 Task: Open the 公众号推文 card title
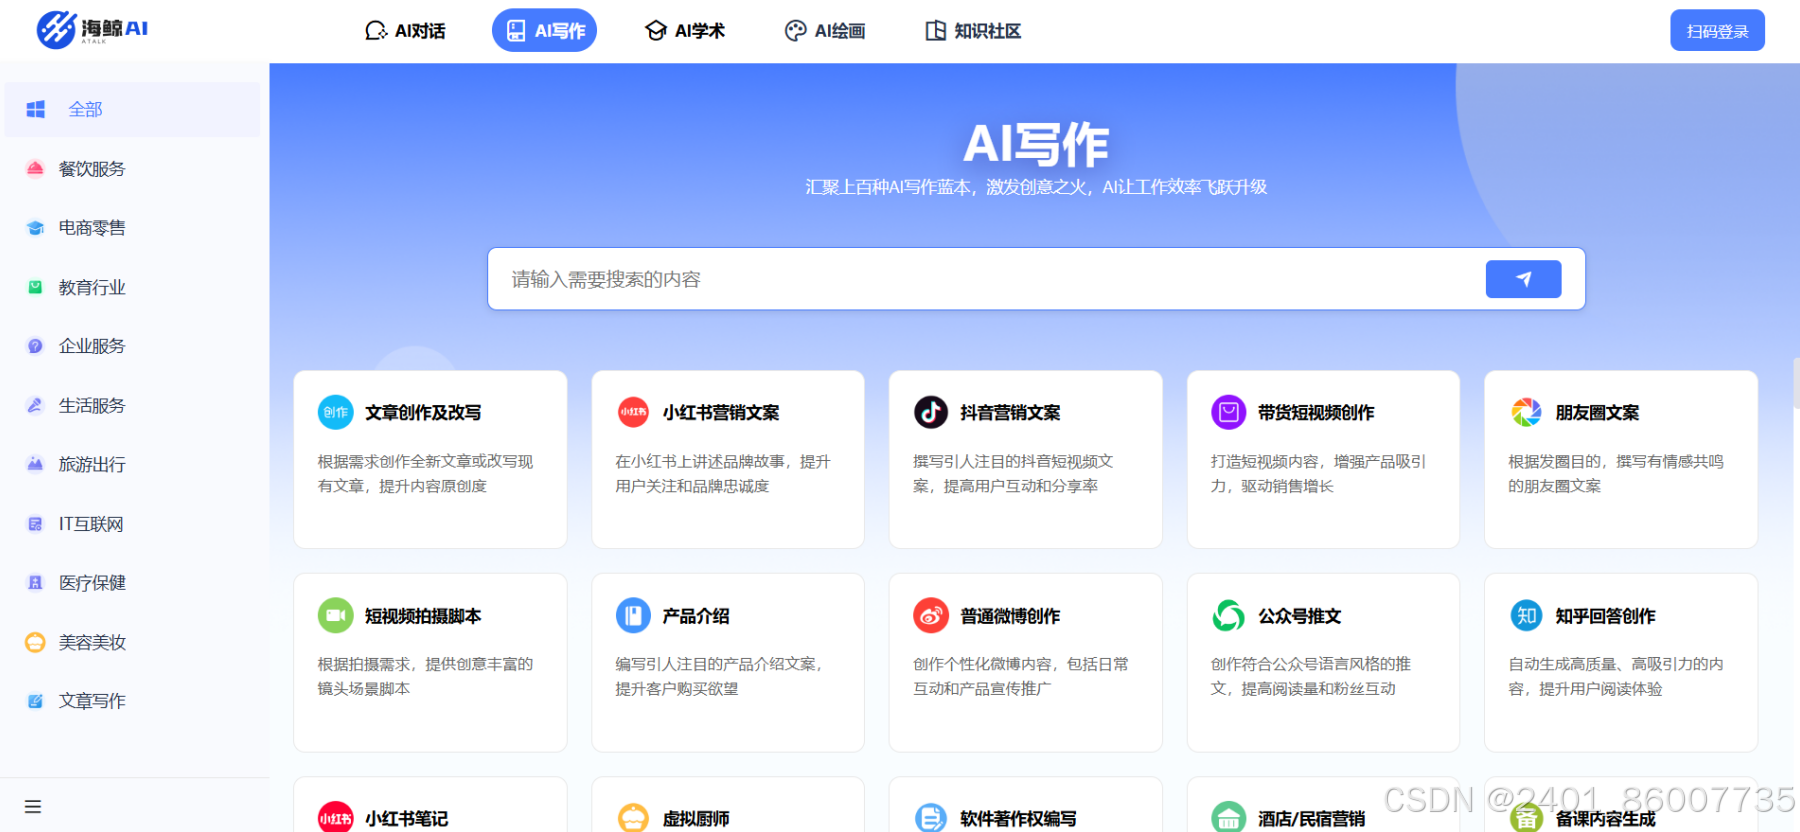(1299, 616)
